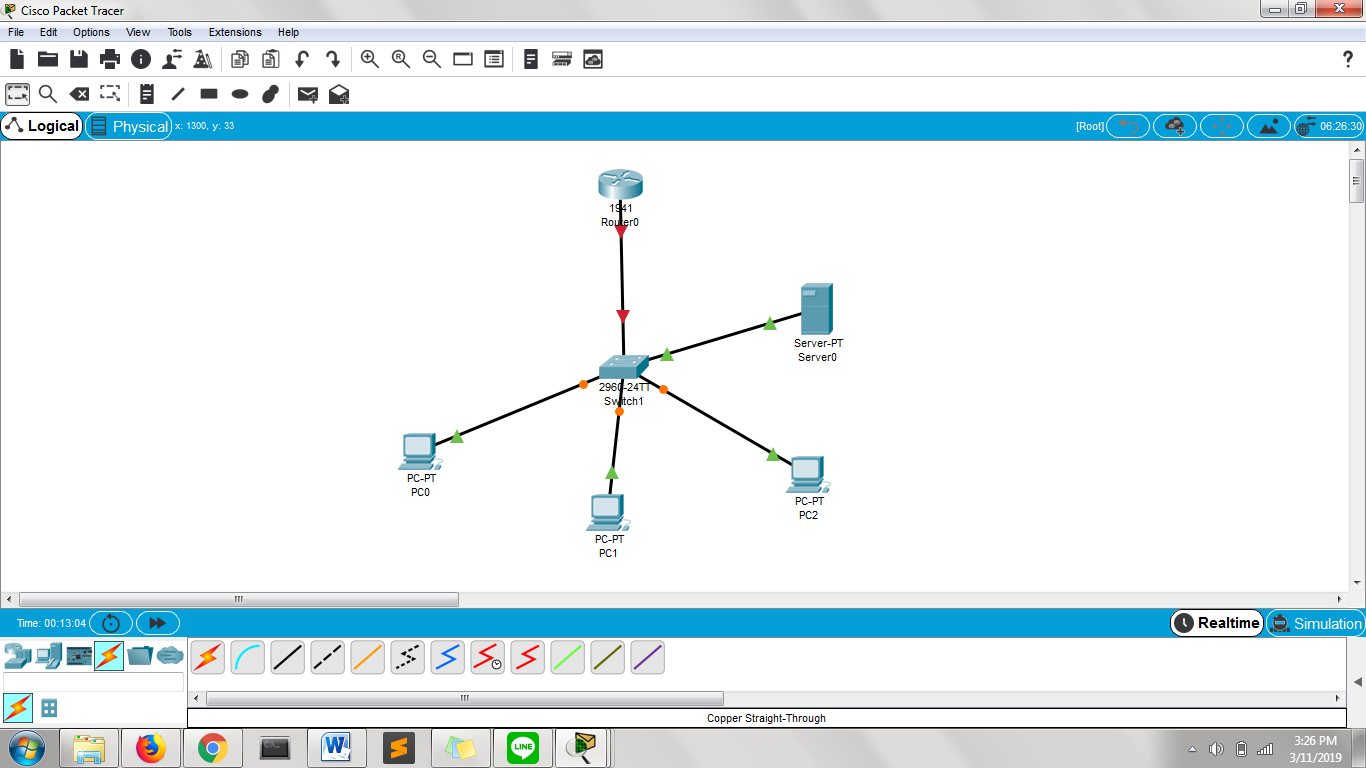The width and height of the screenshot is (1366, 768).
Task: Open Firefox from the taskbar
Action: [151, 747]
